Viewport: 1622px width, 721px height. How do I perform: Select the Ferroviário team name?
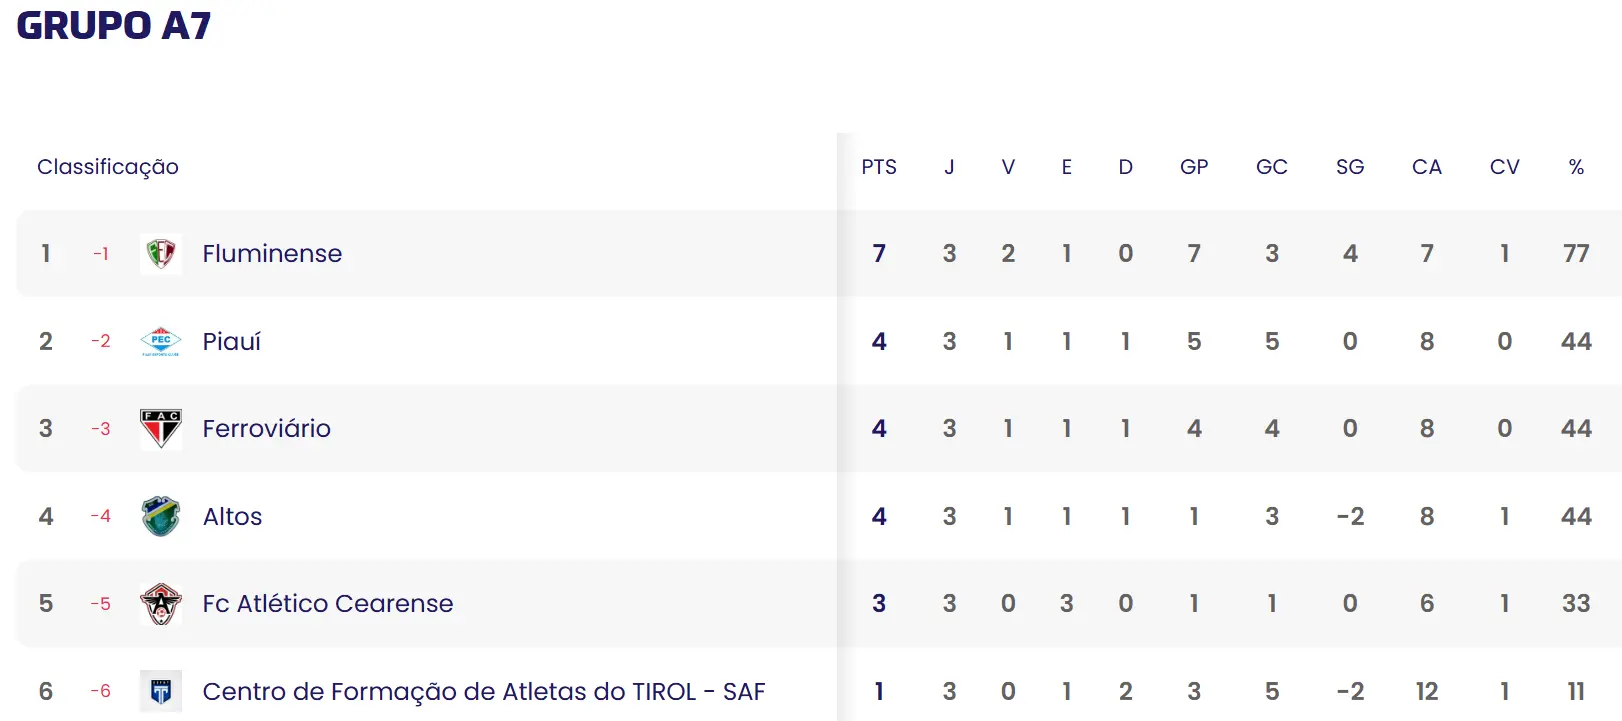tap(266, 429)
